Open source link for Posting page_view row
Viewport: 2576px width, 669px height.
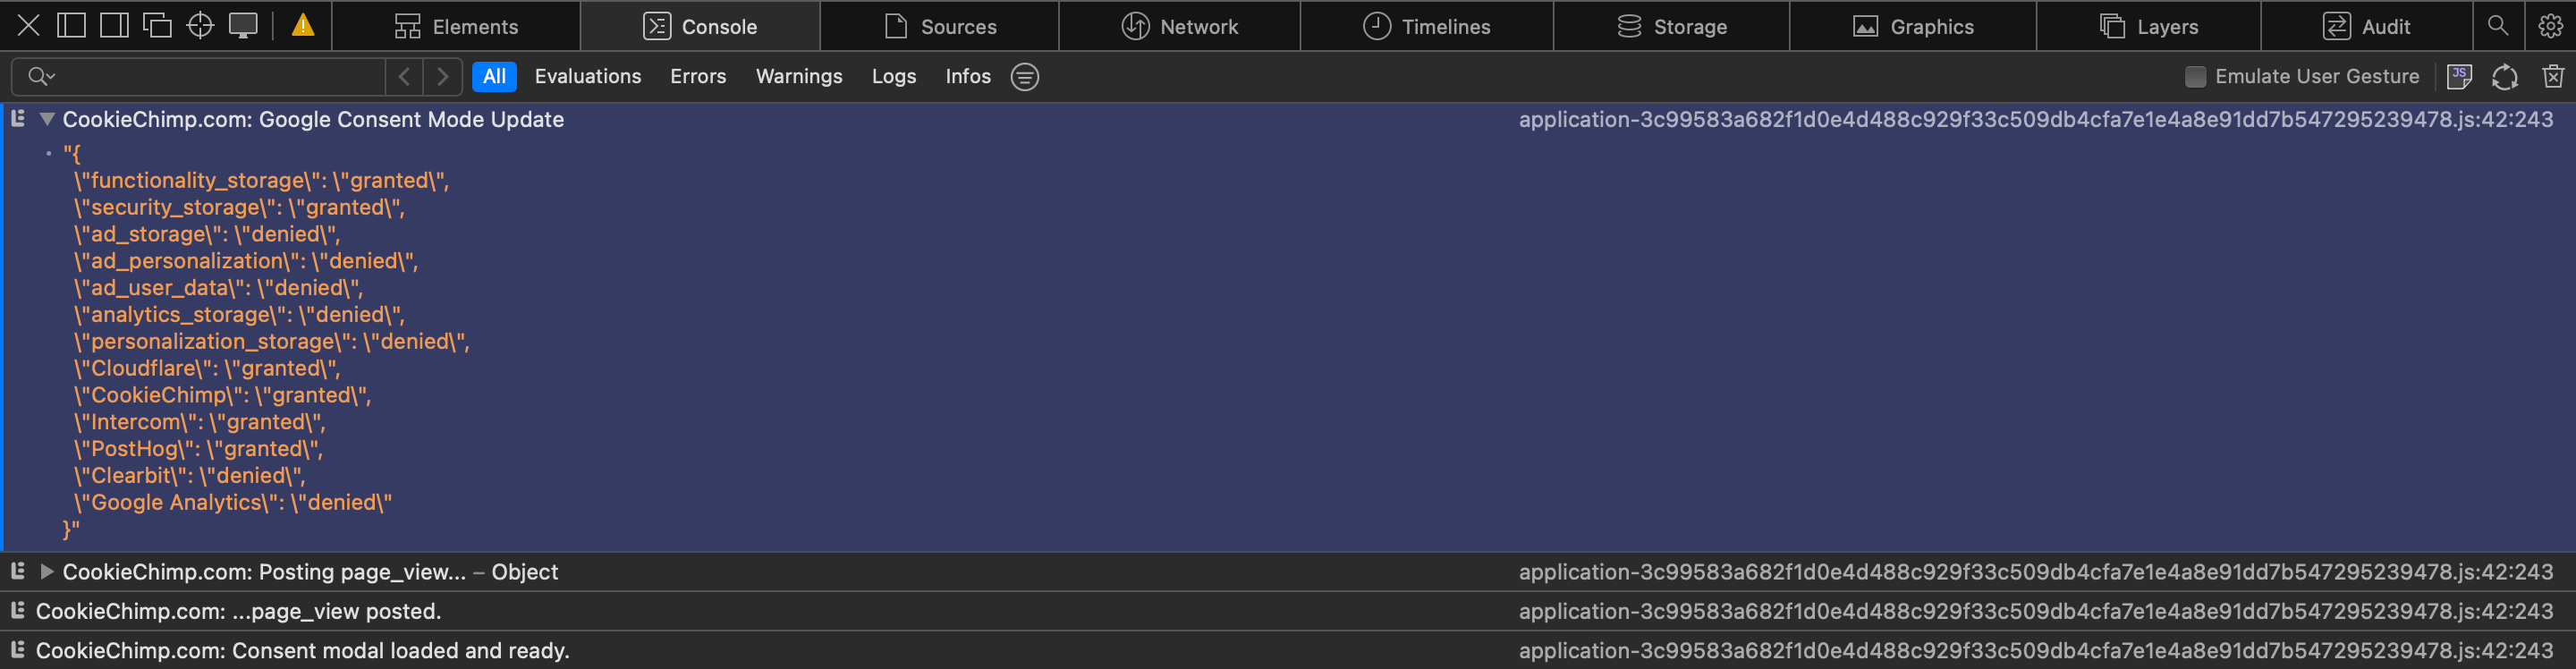(2036, 572)
